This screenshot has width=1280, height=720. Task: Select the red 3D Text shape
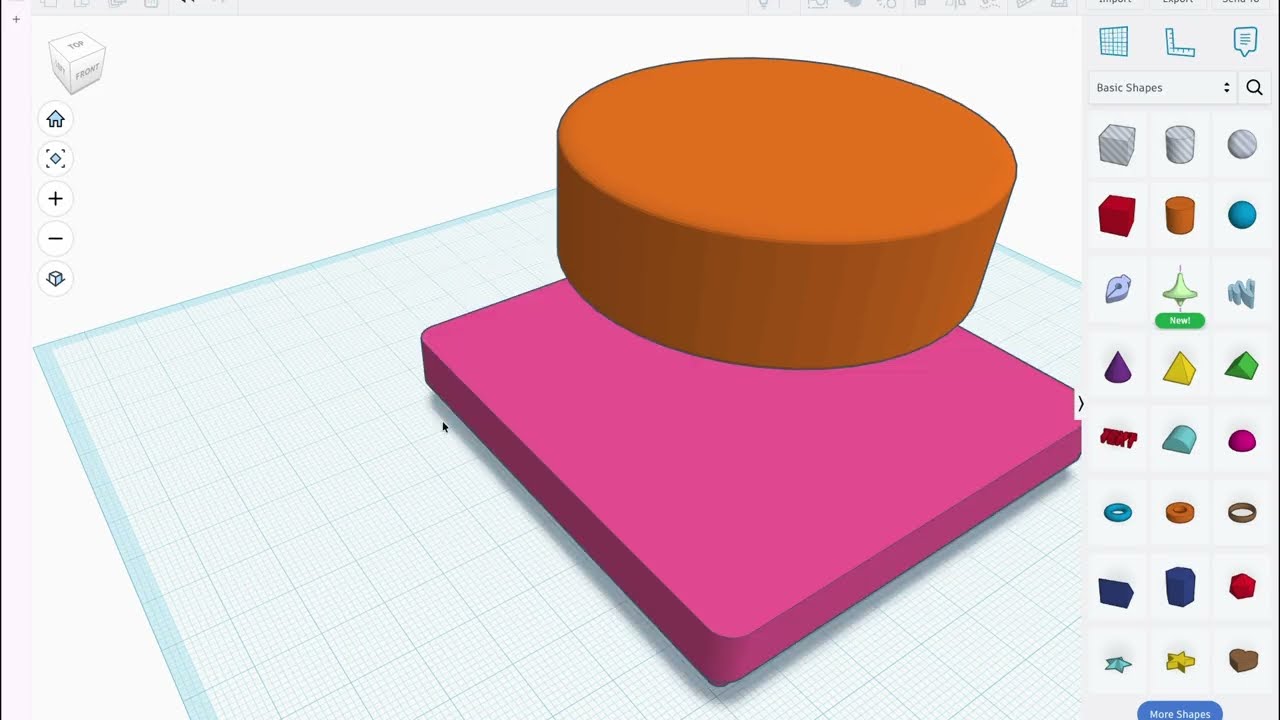tap(1118, 438)
